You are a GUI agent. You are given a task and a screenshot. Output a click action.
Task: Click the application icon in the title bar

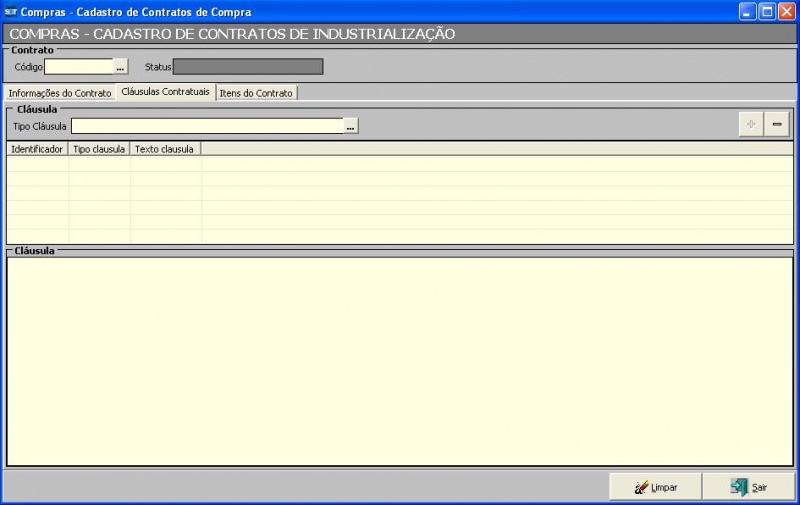(x=11, y=12)
